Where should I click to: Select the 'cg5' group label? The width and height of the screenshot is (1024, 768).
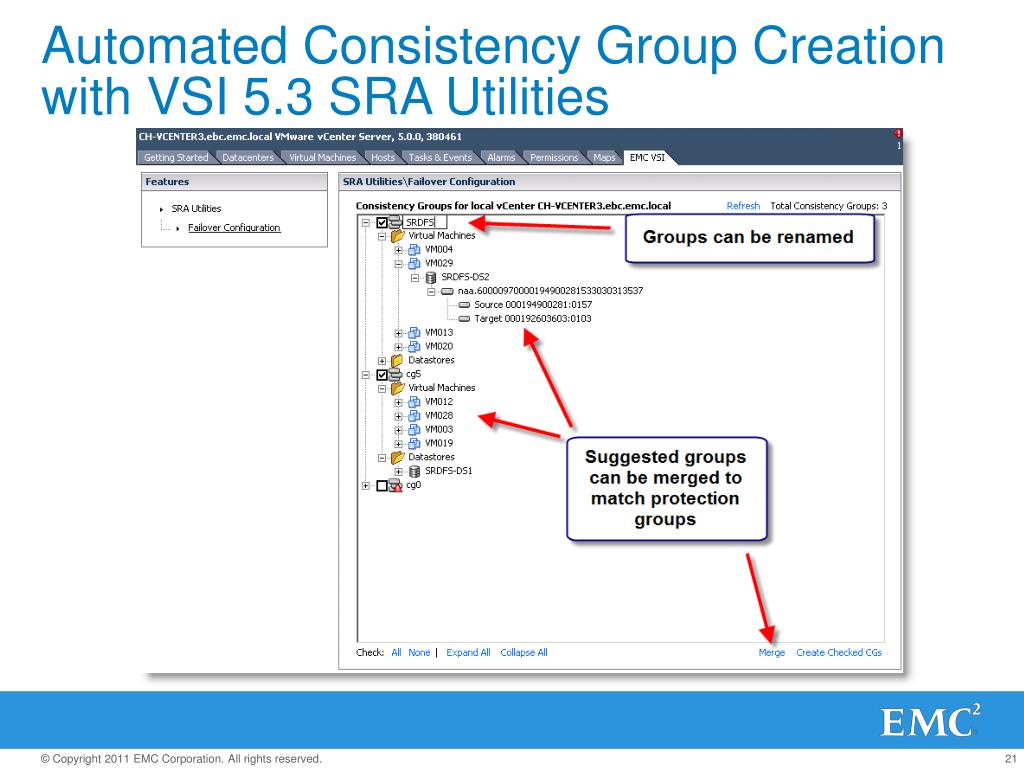pyautogui.click(x=413, y=374)
